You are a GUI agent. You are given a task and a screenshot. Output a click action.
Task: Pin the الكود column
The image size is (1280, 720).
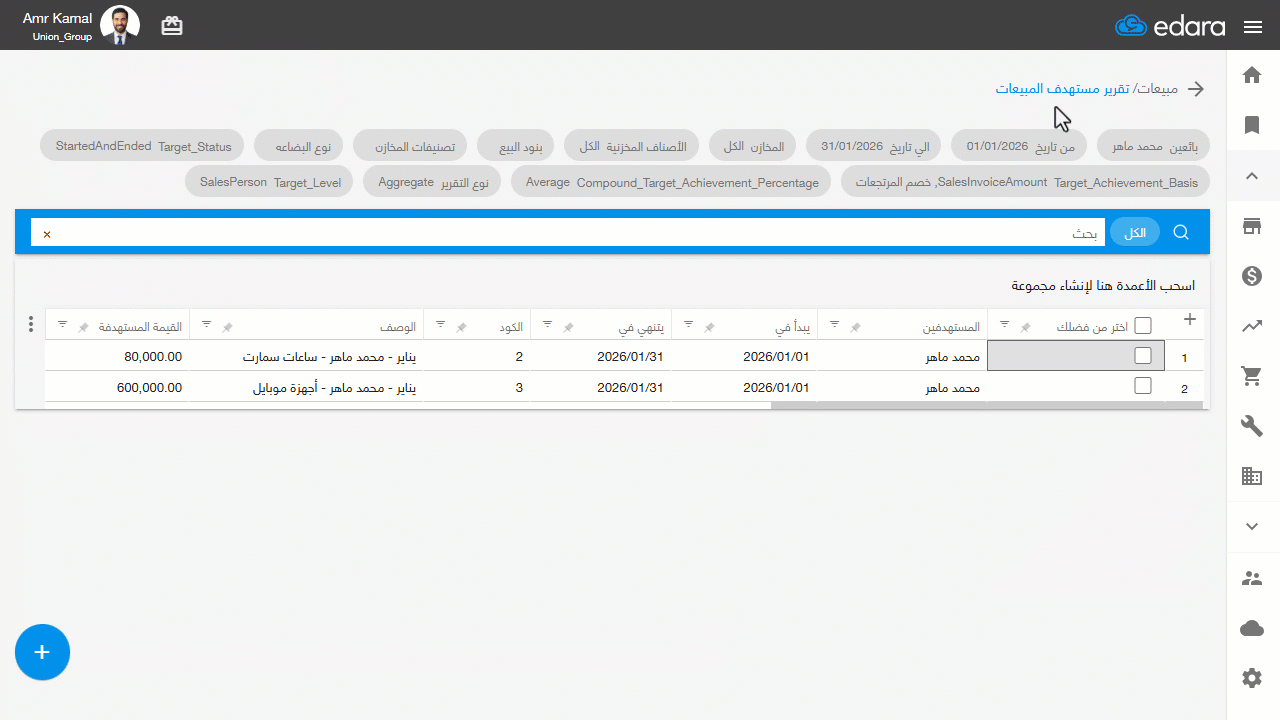461,327
